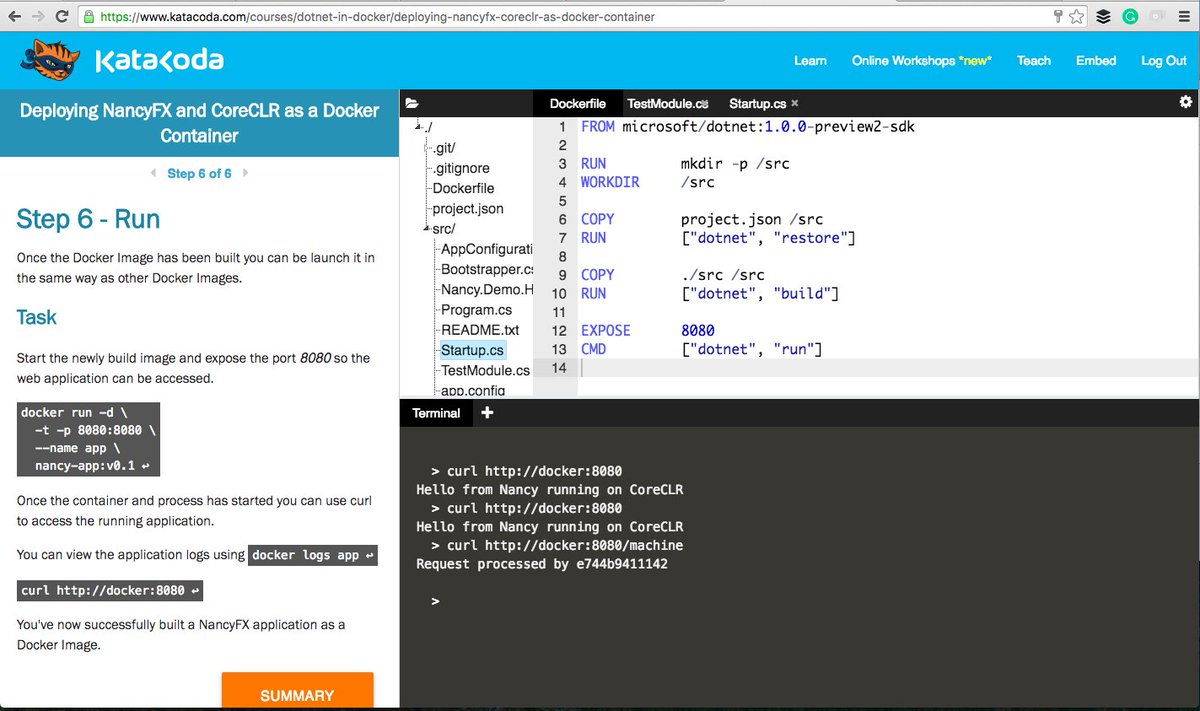1200x711 pixels.
Task: Open the Embed navigation link
Action: [x=1096, y=61]
